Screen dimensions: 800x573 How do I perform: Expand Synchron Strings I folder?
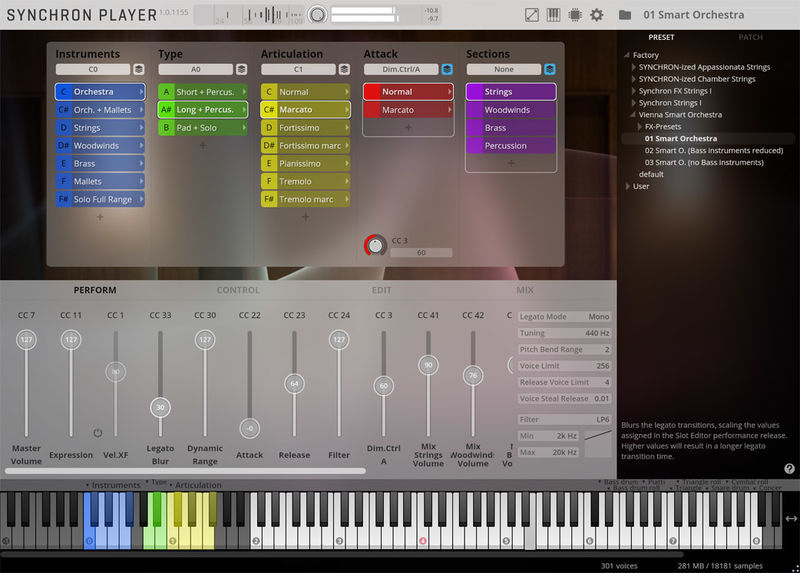click(634, 103)
